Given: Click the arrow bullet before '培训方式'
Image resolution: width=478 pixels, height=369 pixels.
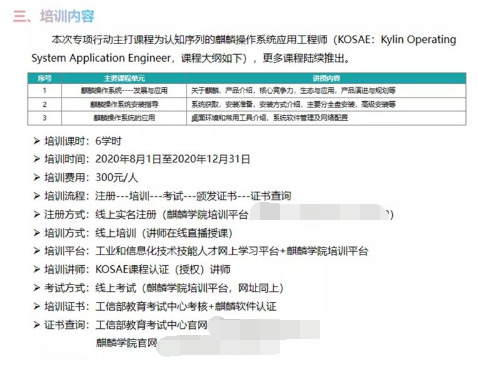Looking at the screenshot, I should click(x=37, y=233).
